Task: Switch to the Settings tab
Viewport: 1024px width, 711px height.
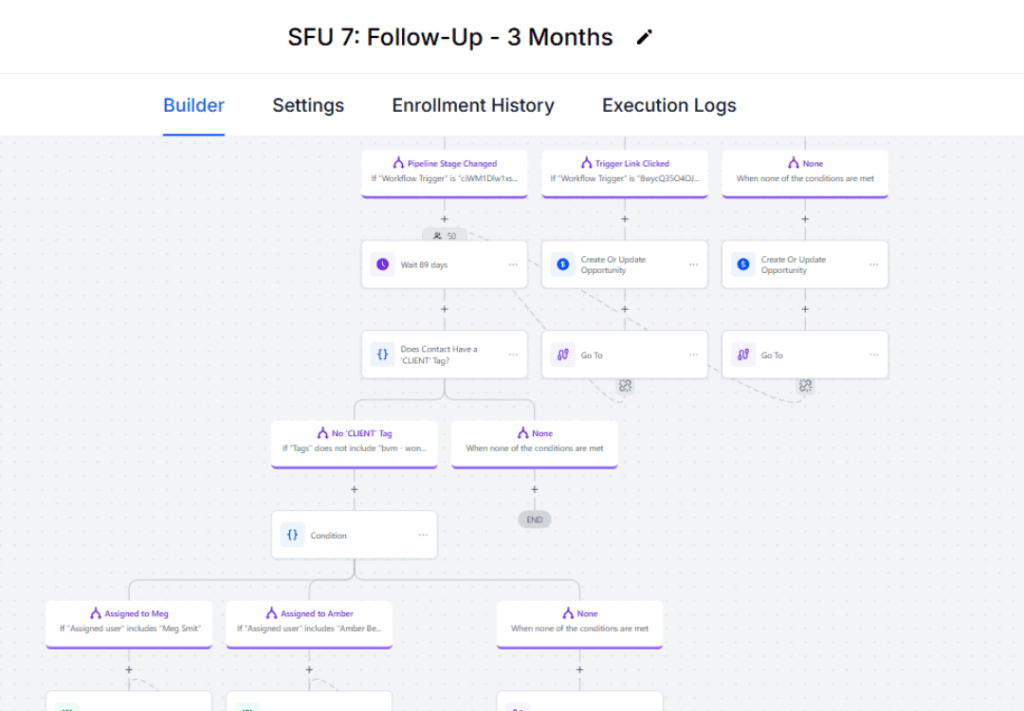Action: pyautogui.click(x=308, y=105)
